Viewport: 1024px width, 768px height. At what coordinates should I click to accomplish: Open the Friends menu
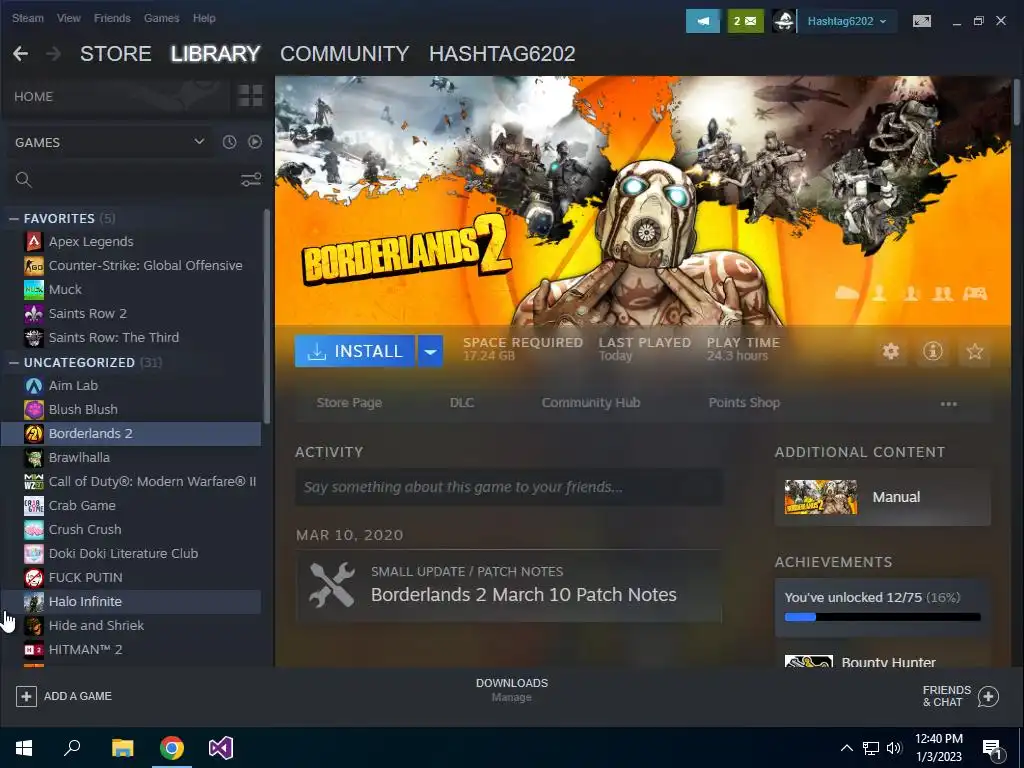(112, 18)
